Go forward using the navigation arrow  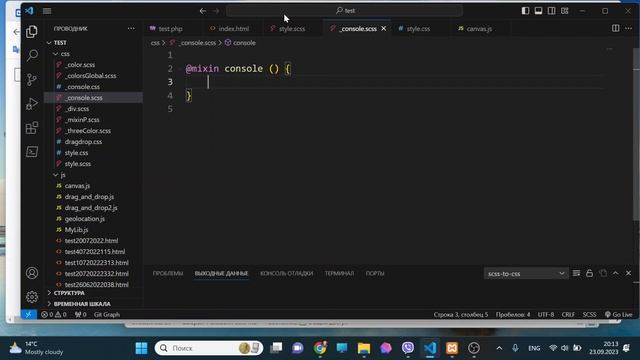pos(216,11)
